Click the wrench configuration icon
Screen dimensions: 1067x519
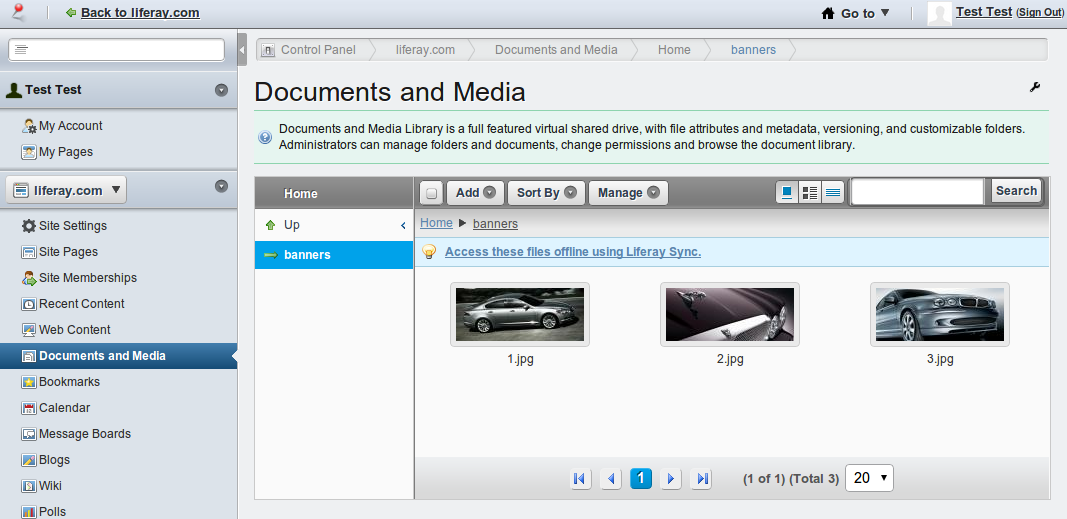point(1035,88)
